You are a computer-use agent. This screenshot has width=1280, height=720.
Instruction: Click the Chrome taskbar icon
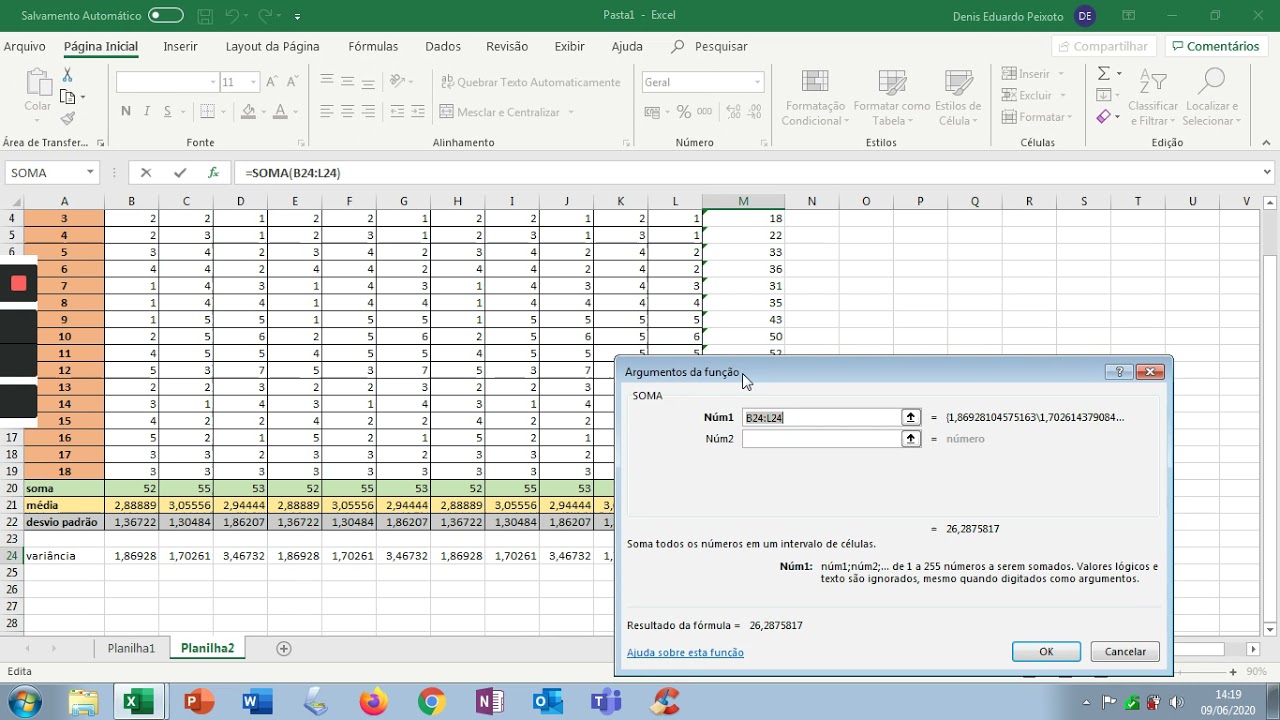[432, 702]
